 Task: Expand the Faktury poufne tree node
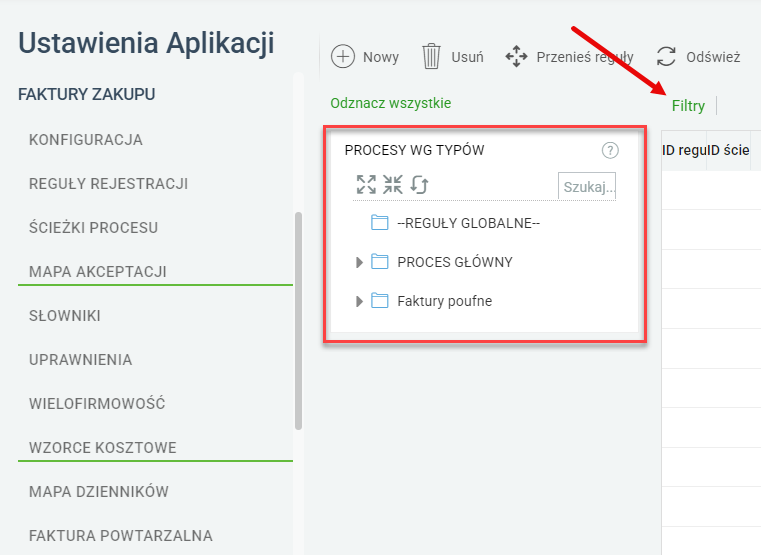359,301
